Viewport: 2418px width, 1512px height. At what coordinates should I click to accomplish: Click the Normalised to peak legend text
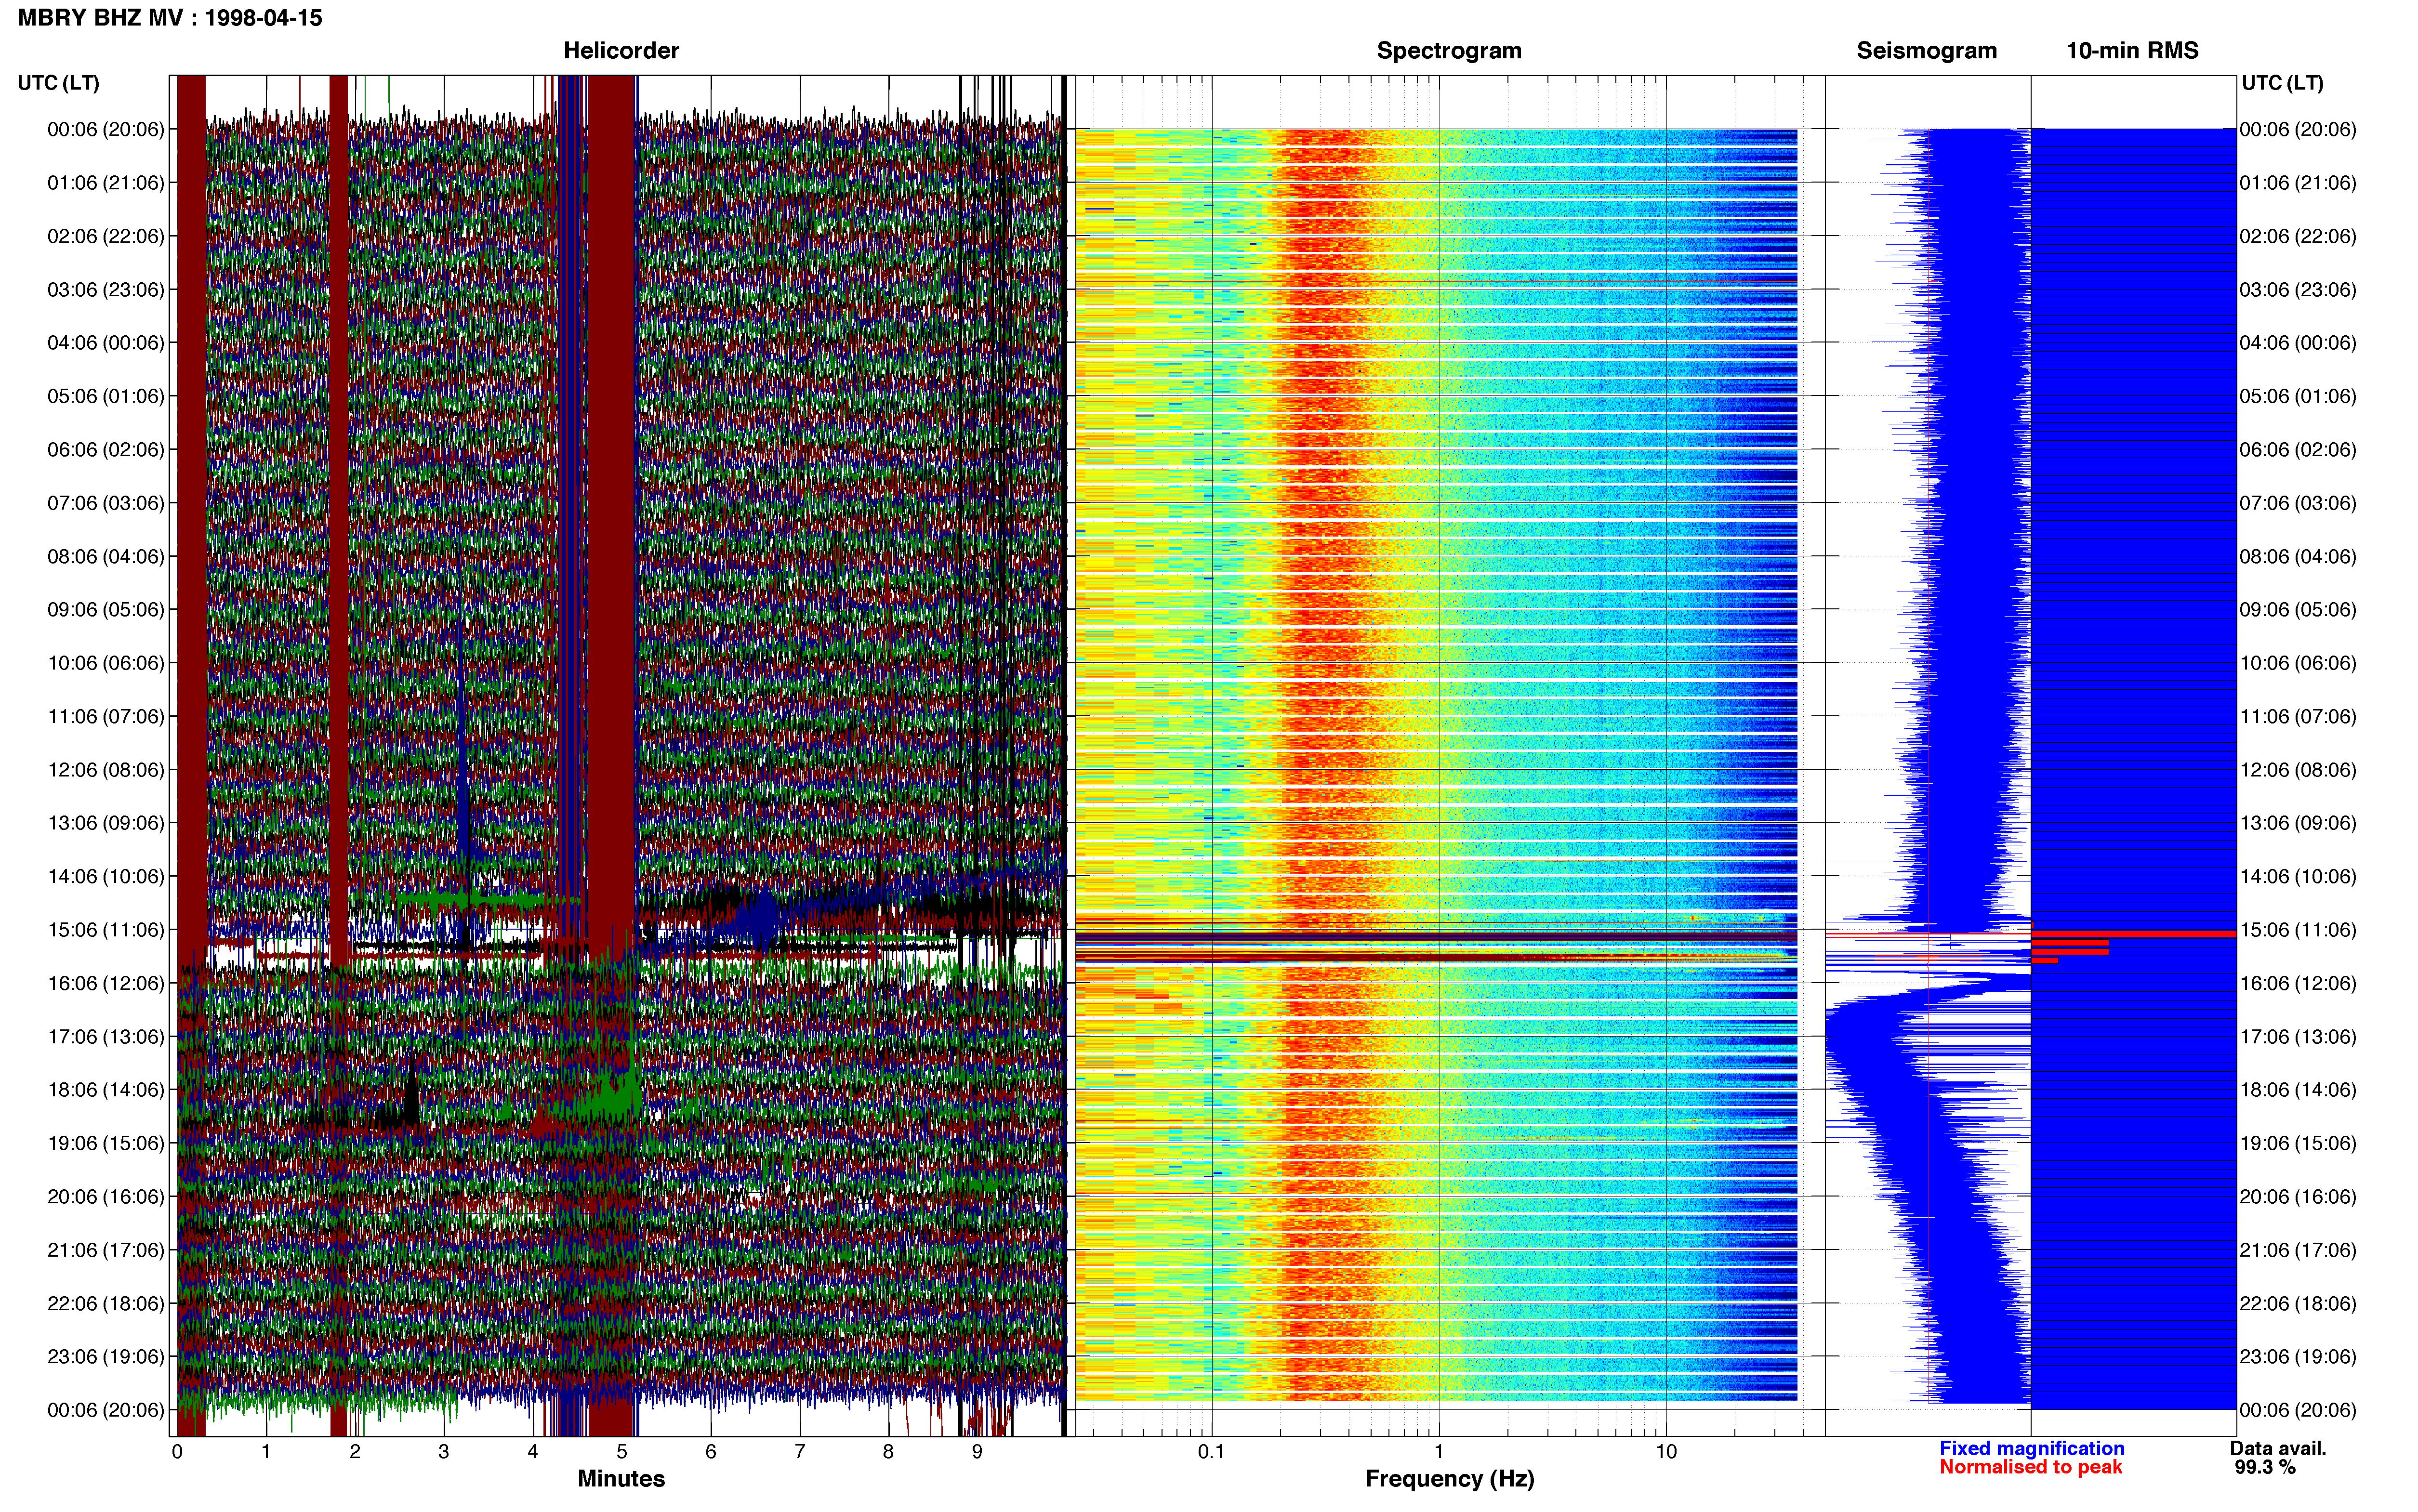click(2031, 1467)
